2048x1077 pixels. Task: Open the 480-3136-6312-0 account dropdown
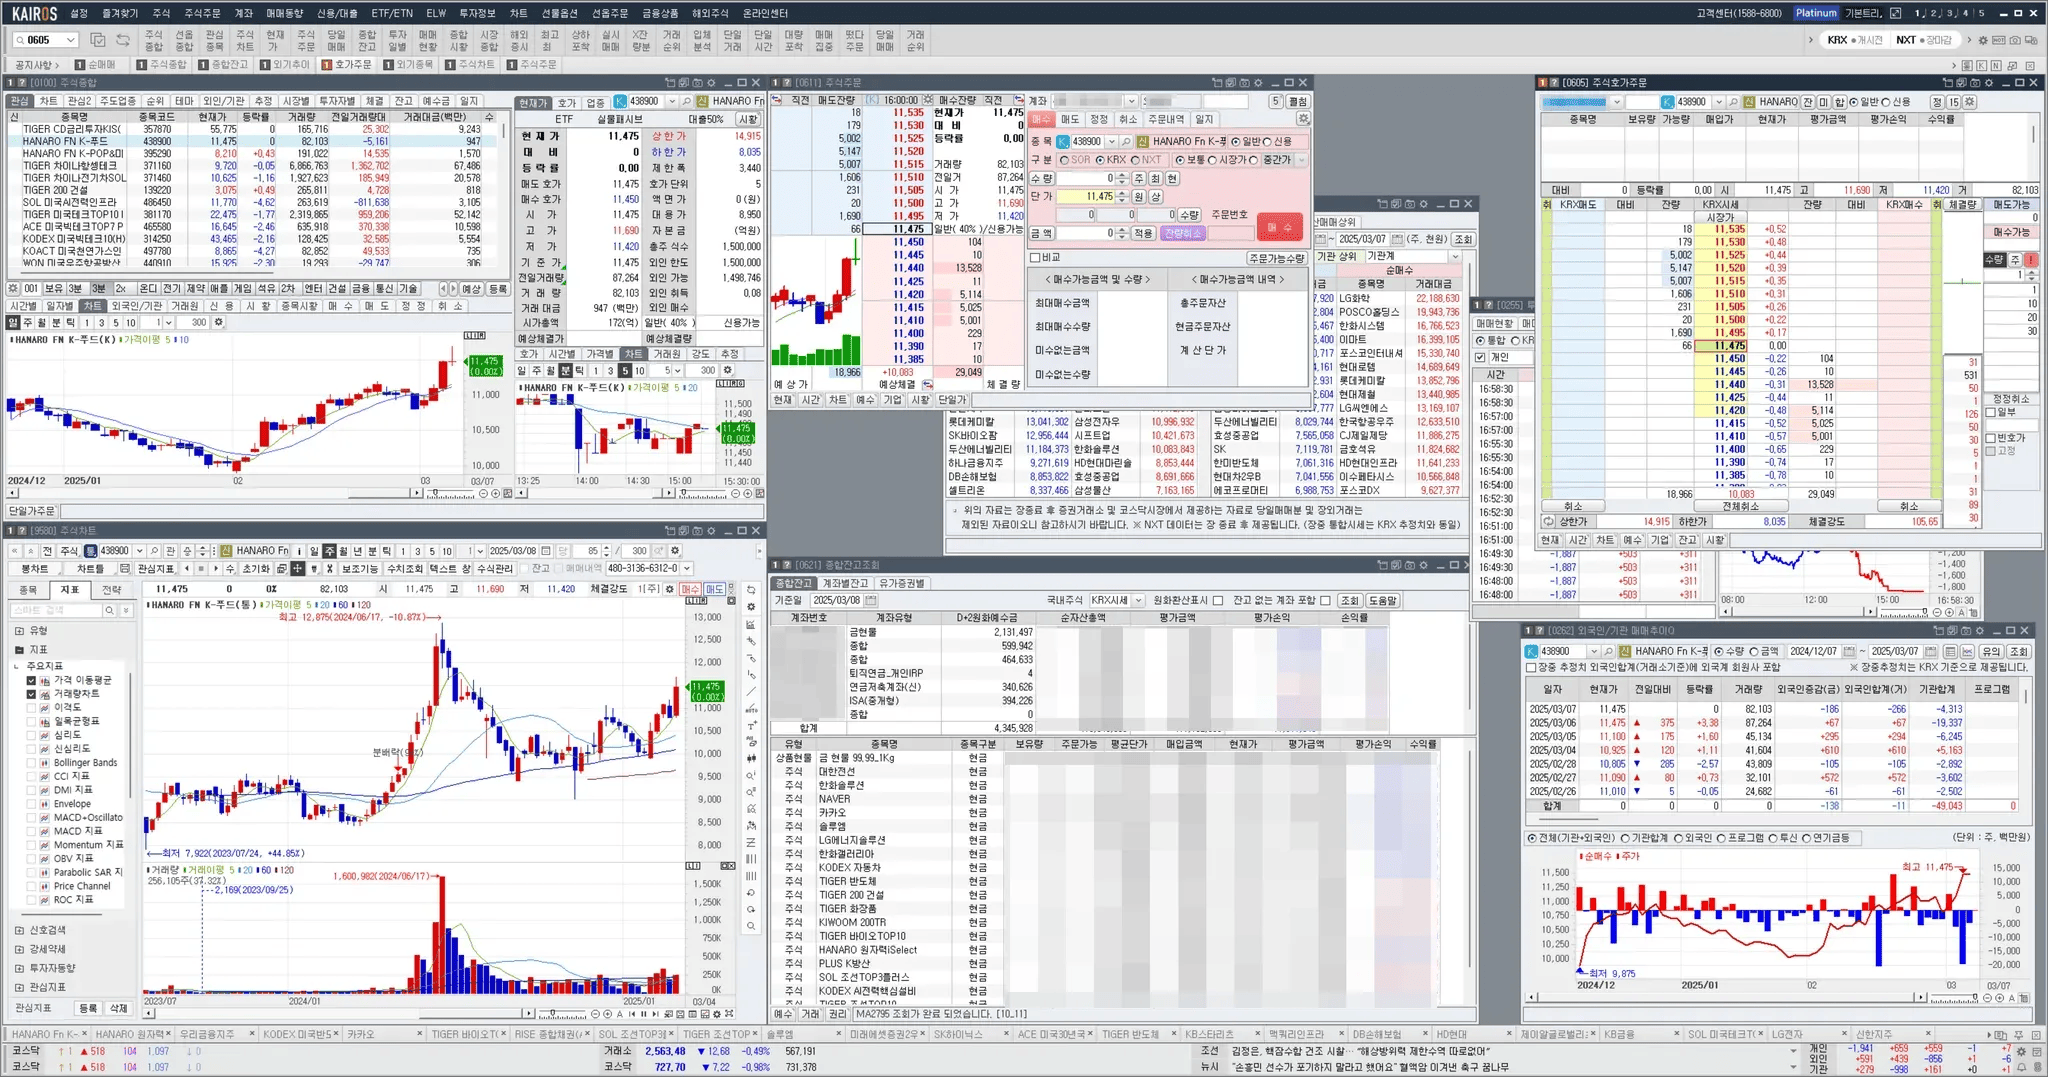(x=687, y=568)
